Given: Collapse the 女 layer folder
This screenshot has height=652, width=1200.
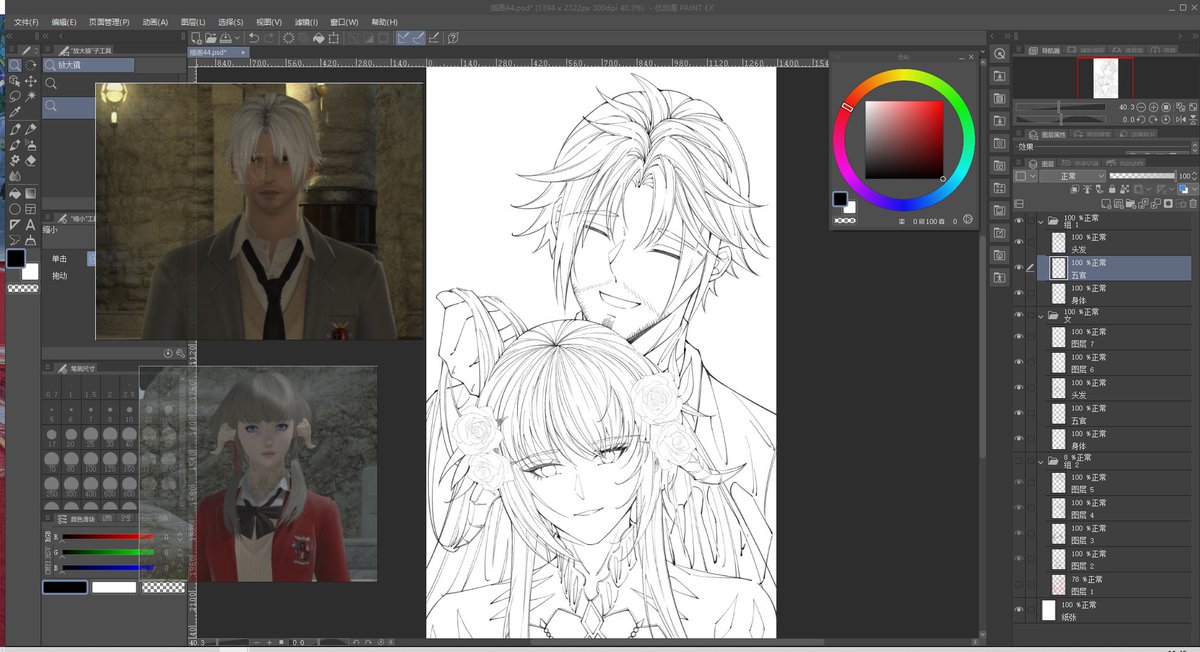Looking at the screenshot, I should click(x=1041, y=316).
